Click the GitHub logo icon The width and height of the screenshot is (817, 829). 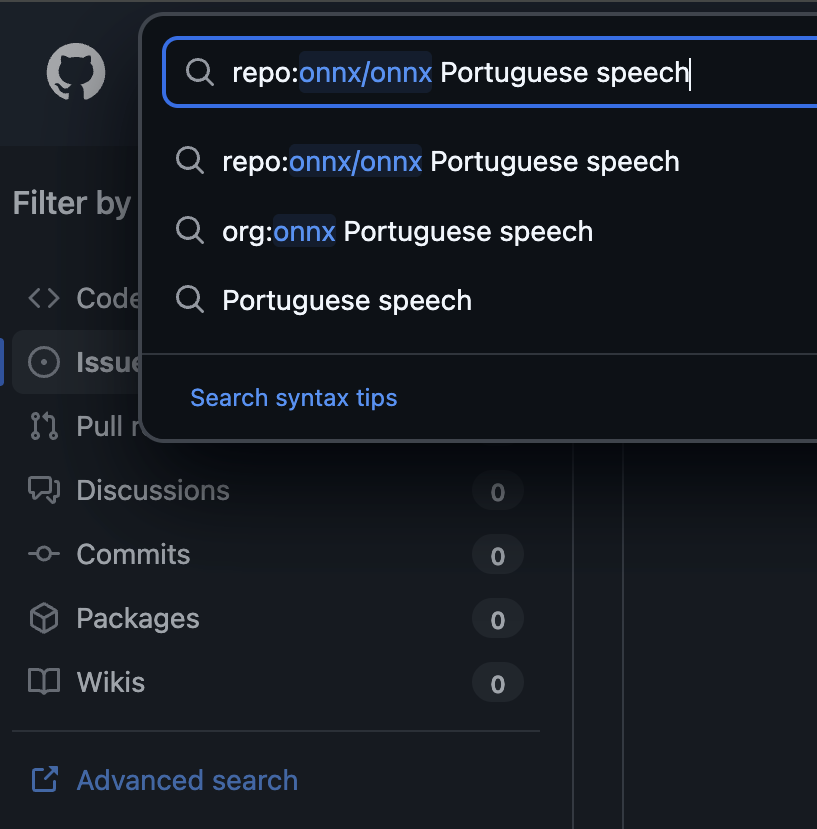[76, 73]
